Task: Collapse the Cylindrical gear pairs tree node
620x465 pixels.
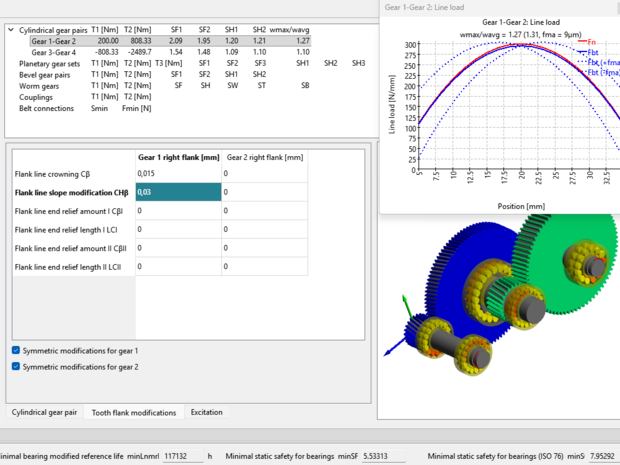Action: click(11, 30)
